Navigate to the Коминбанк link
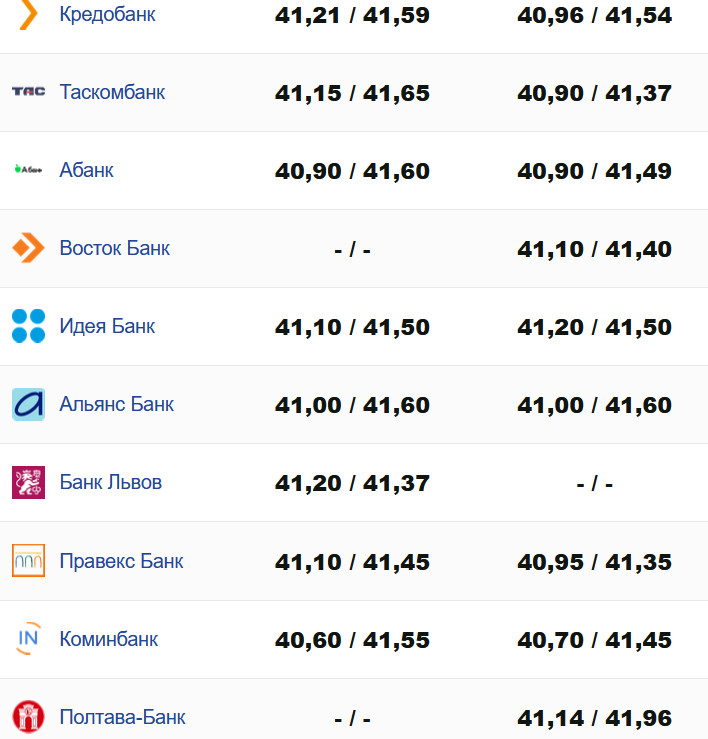Screen dimensions: 708x739 (x=108, y=639)
